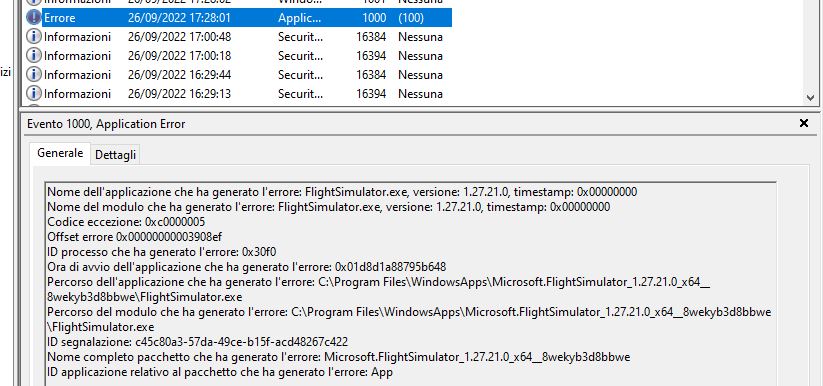Click info icon of 17:00:48 event

(34, 37)
